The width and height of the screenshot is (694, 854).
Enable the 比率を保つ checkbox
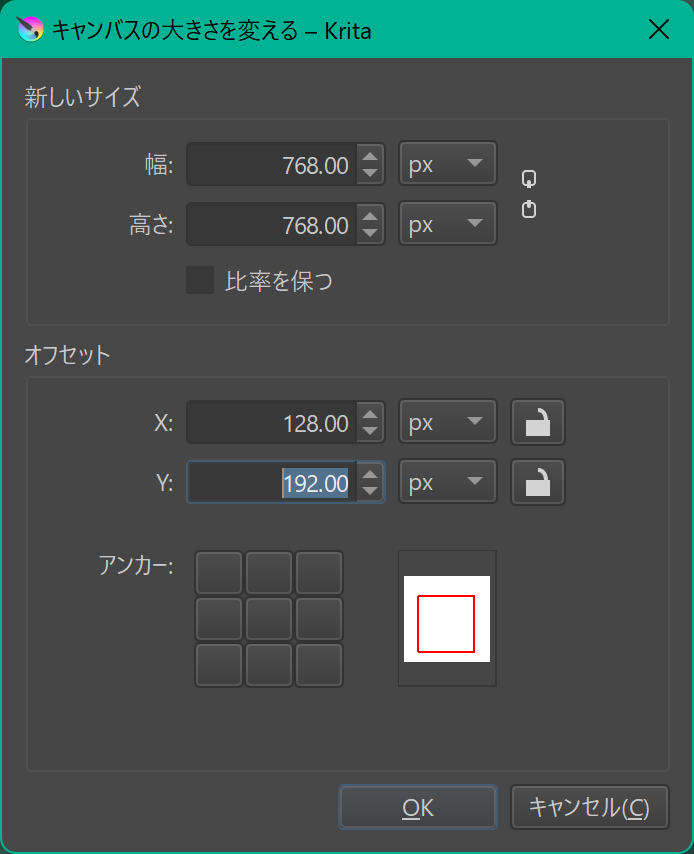(199, 281)
